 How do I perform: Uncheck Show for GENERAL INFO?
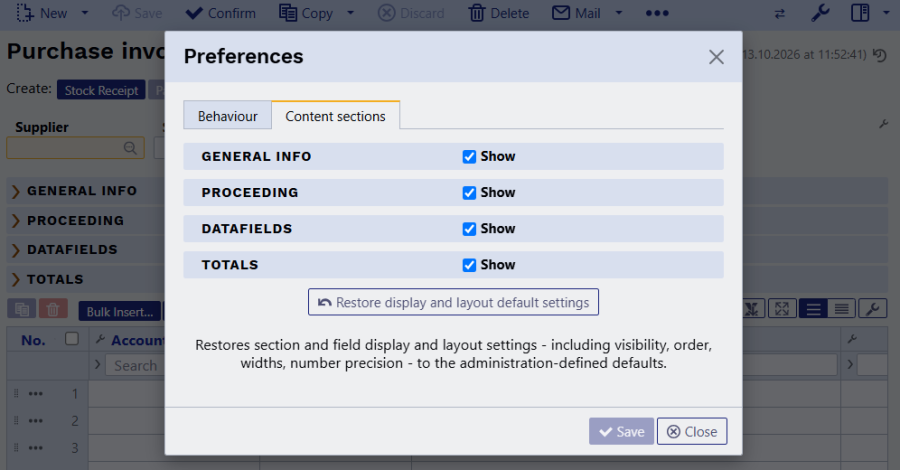[x=469, y=157]
